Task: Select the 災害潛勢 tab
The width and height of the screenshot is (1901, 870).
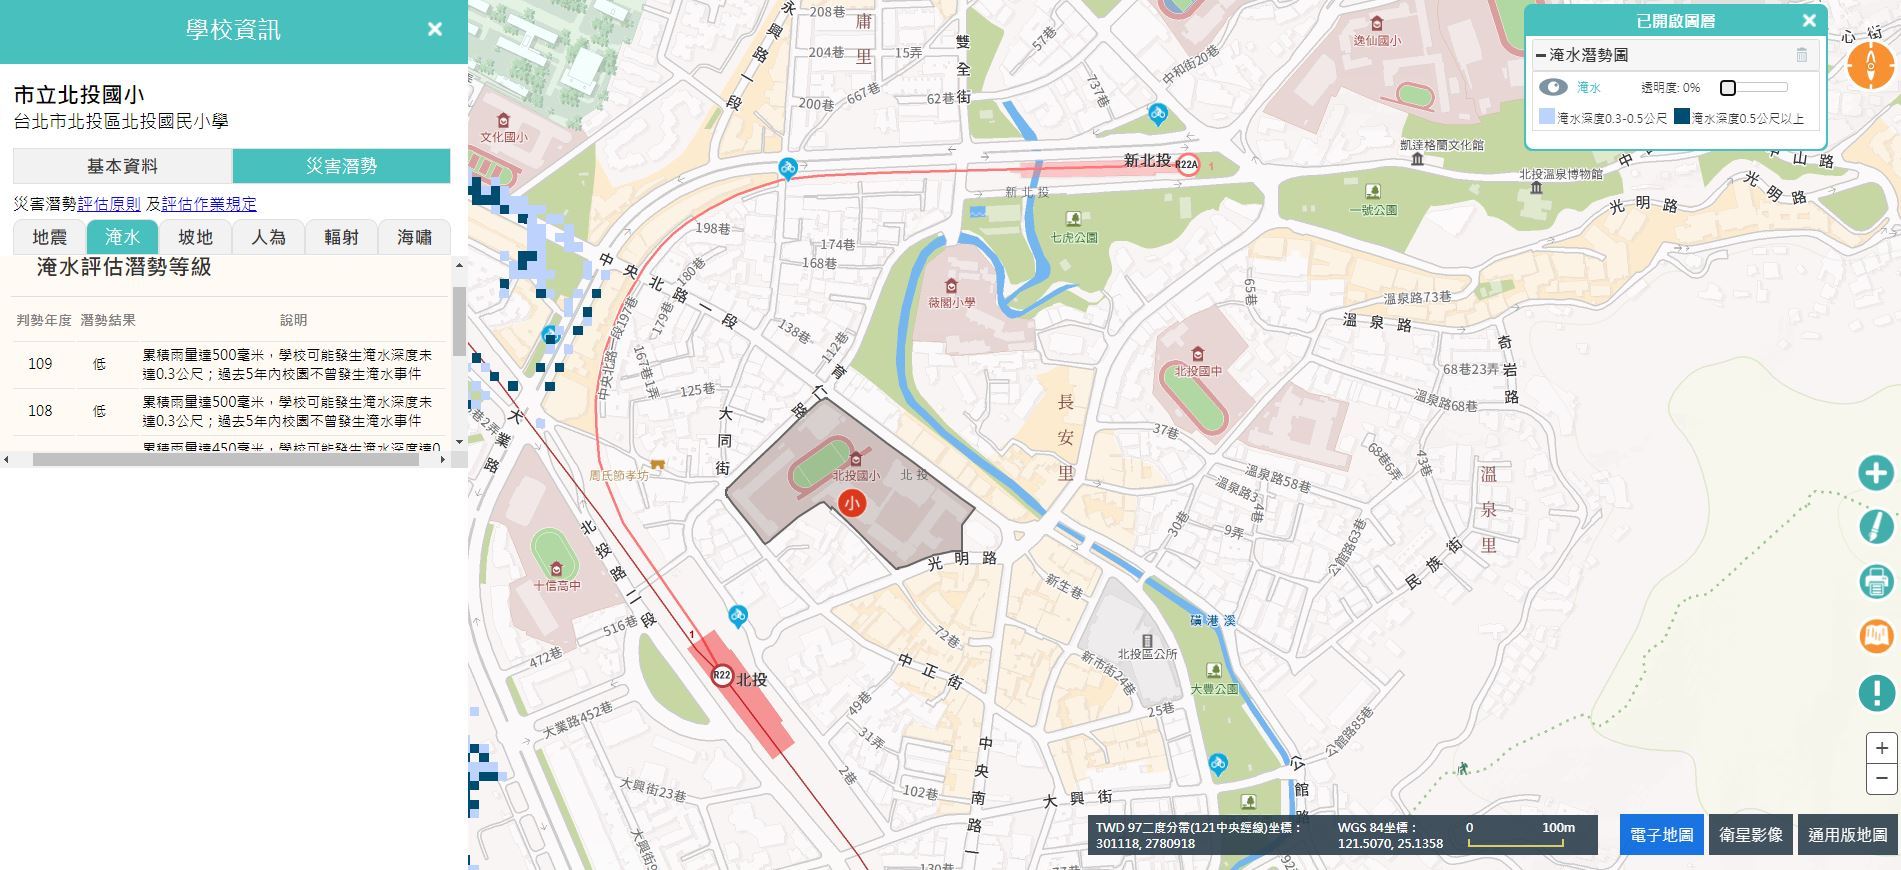Action: (x=341, y=166)
